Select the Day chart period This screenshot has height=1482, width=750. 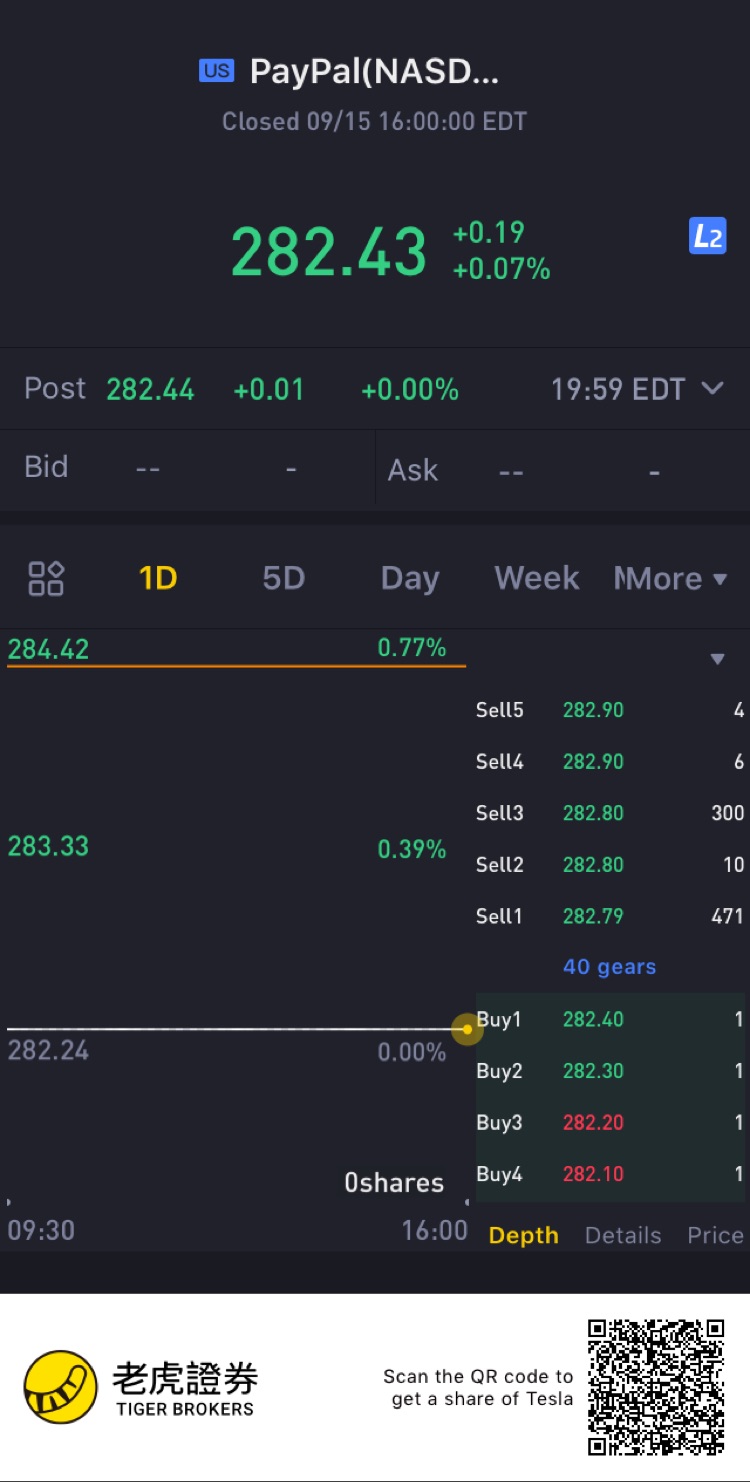tap(410, 578)
